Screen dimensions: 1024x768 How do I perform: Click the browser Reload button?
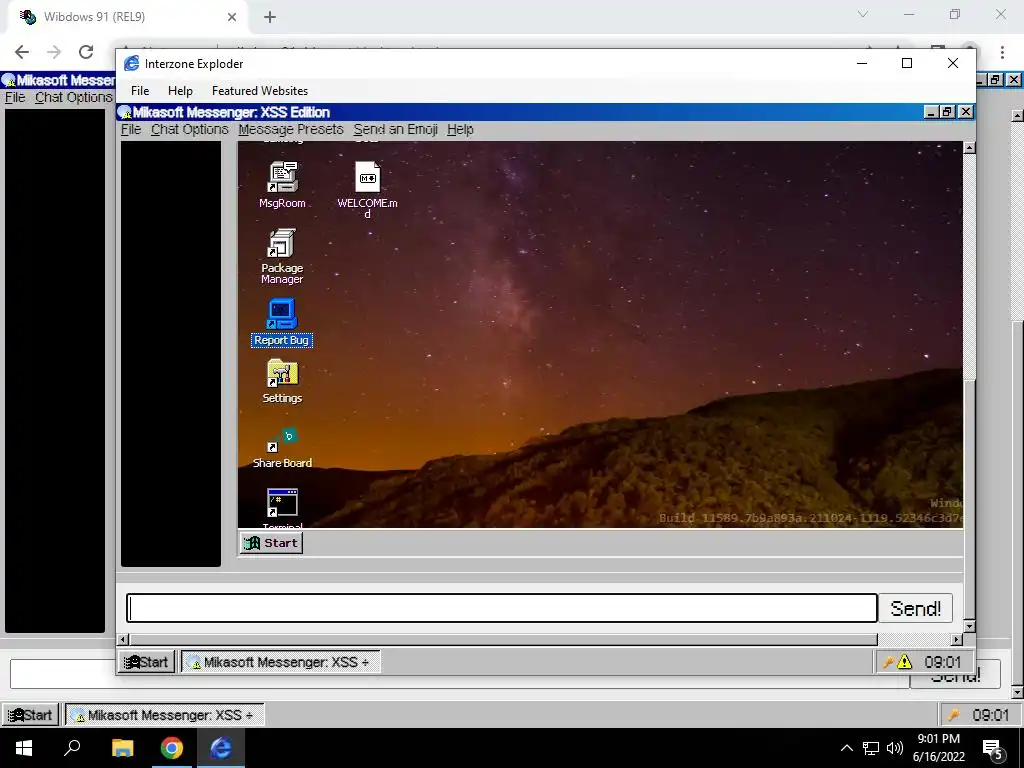point(86,52)
